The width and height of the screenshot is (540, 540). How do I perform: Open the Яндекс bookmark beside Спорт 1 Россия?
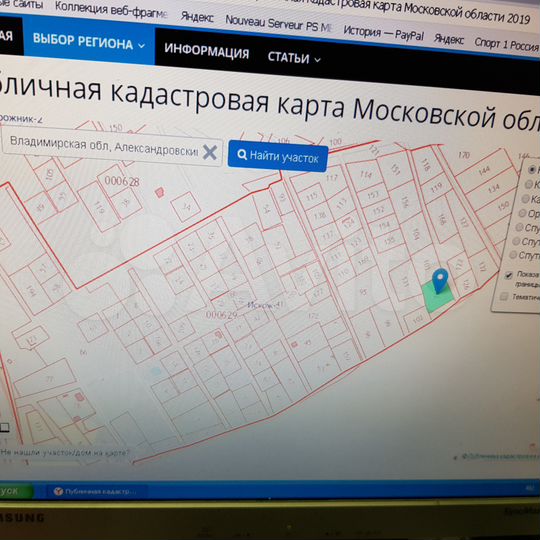coord(449,39)
